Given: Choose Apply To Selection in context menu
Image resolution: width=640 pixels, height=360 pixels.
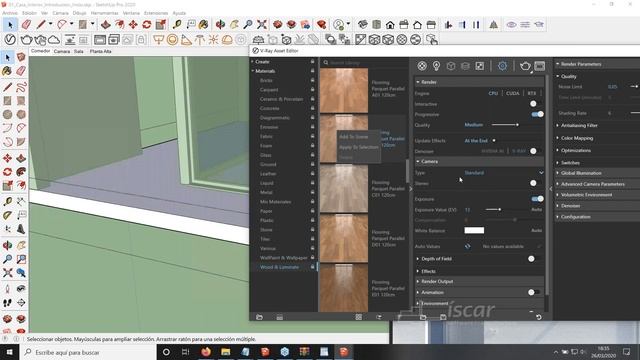Looking at the screenshot, I should click(x=358, y=147).
